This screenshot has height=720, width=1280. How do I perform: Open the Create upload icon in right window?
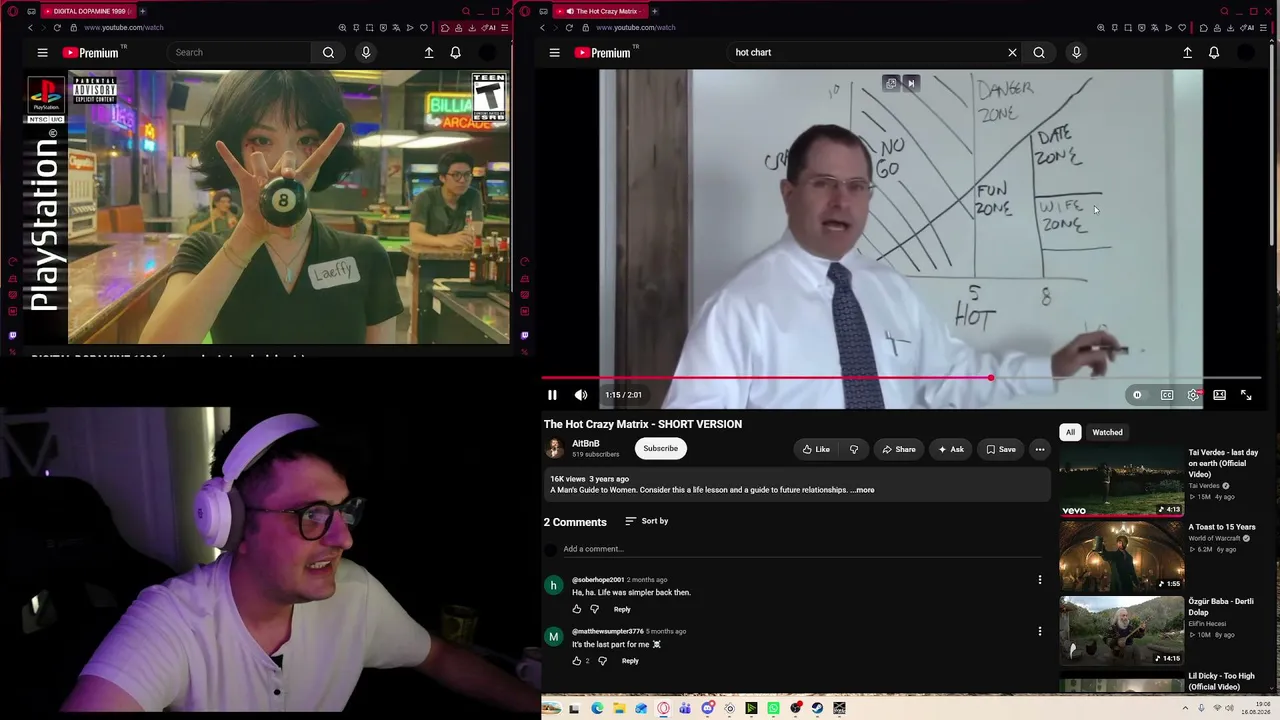pyautogui.click(x=1188, y=52)
